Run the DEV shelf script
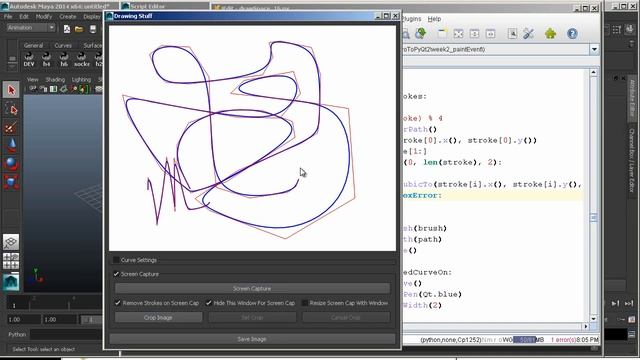The width and height of the screenshot is (640, 360). pos(29,60)
